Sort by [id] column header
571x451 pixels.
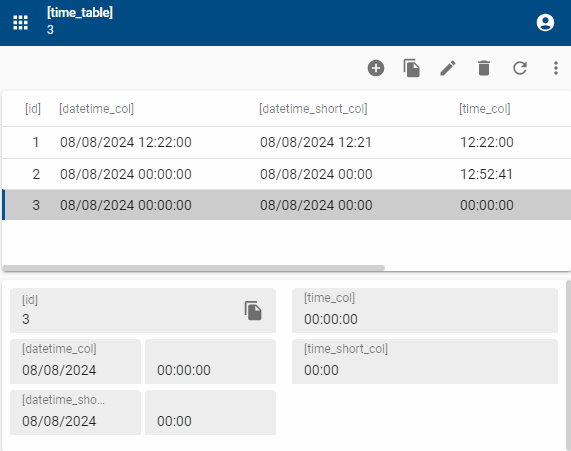(33, 109)
